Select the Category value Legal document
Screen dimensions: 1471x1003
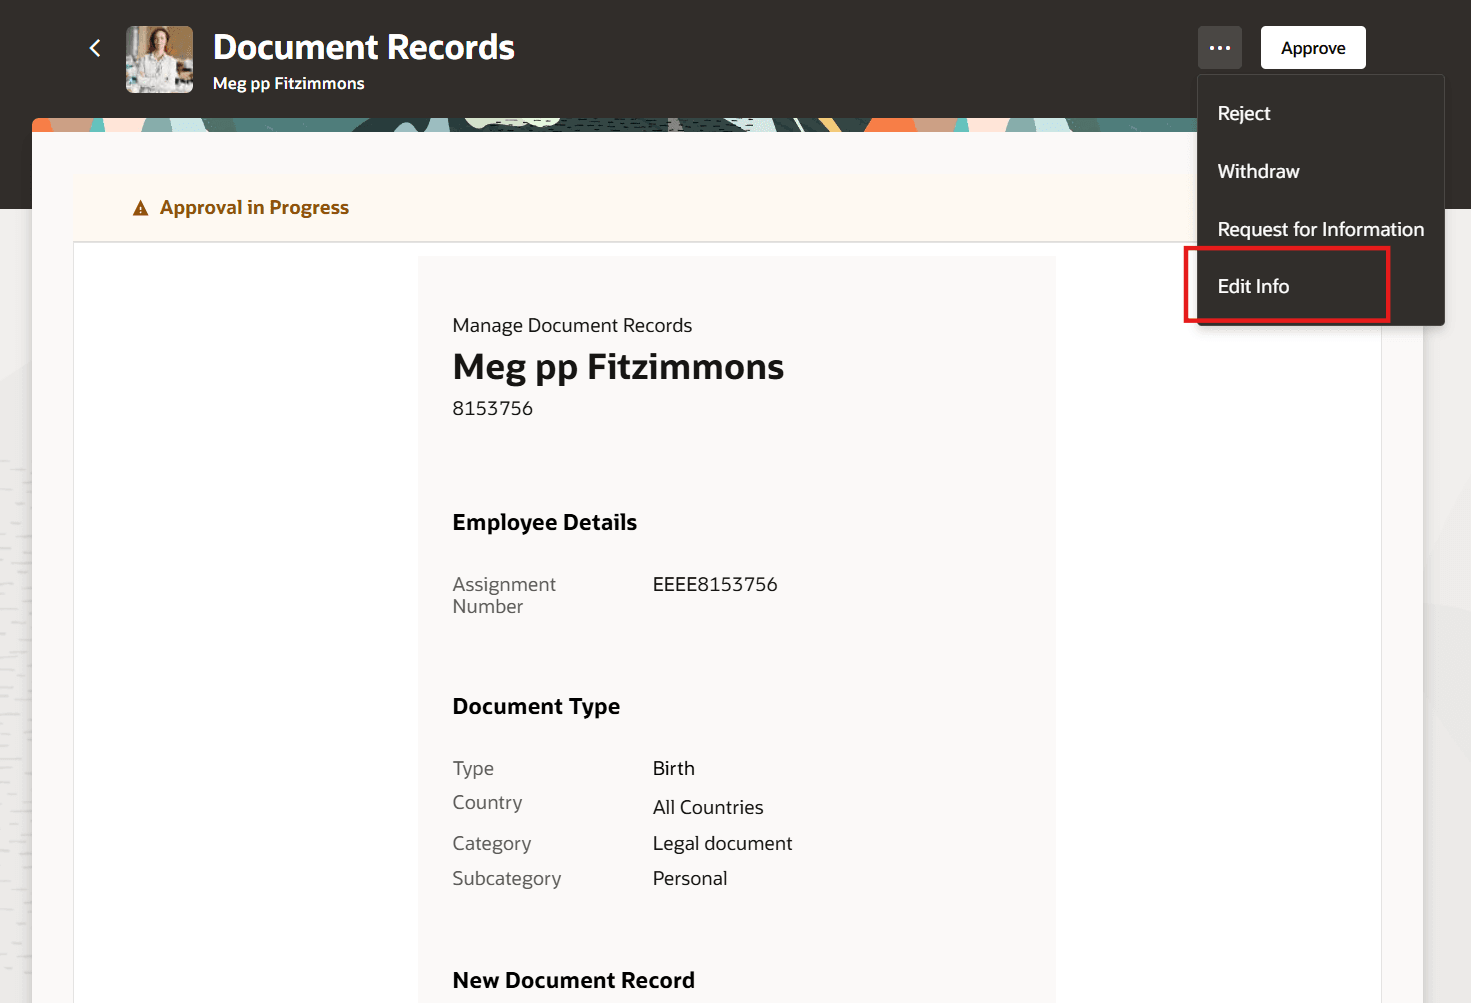click(722, 843)
